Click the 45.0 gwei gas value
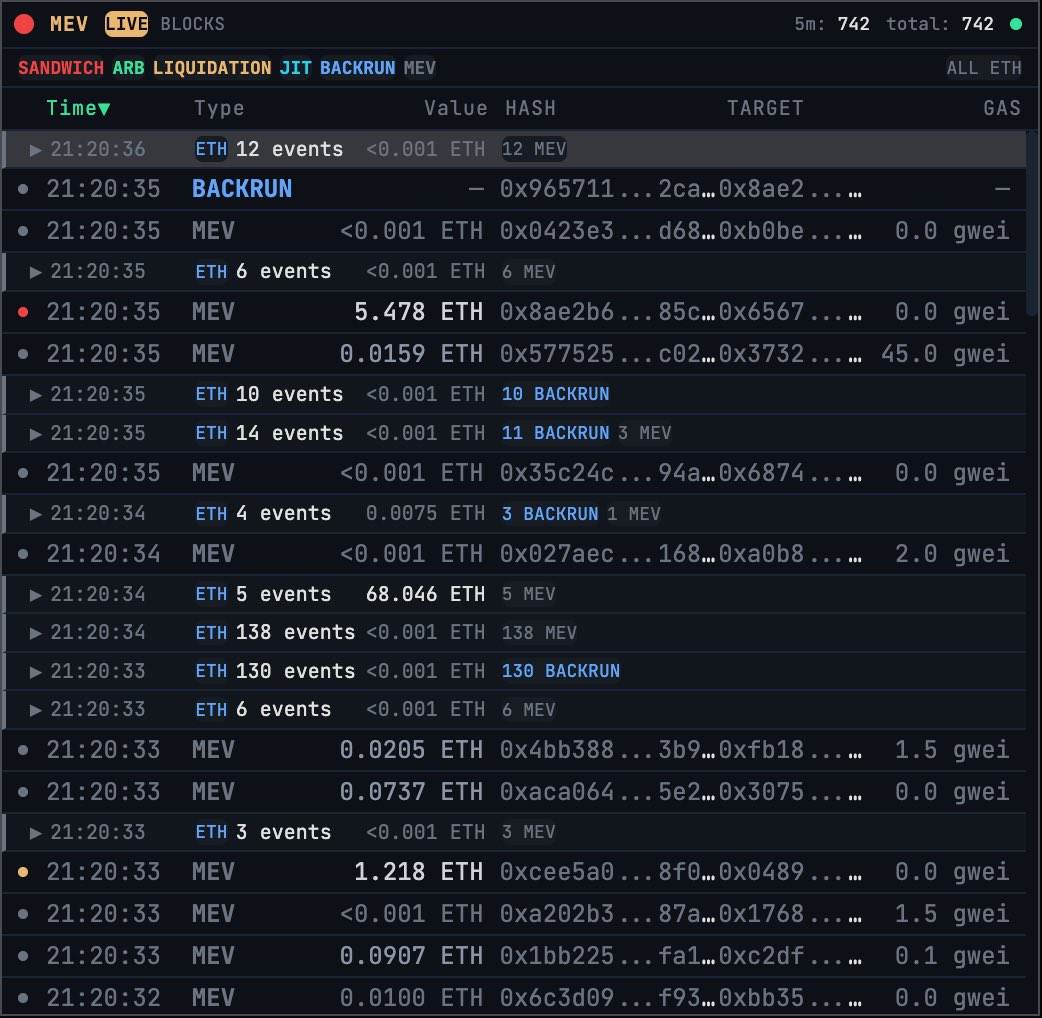 pos(945,354)
